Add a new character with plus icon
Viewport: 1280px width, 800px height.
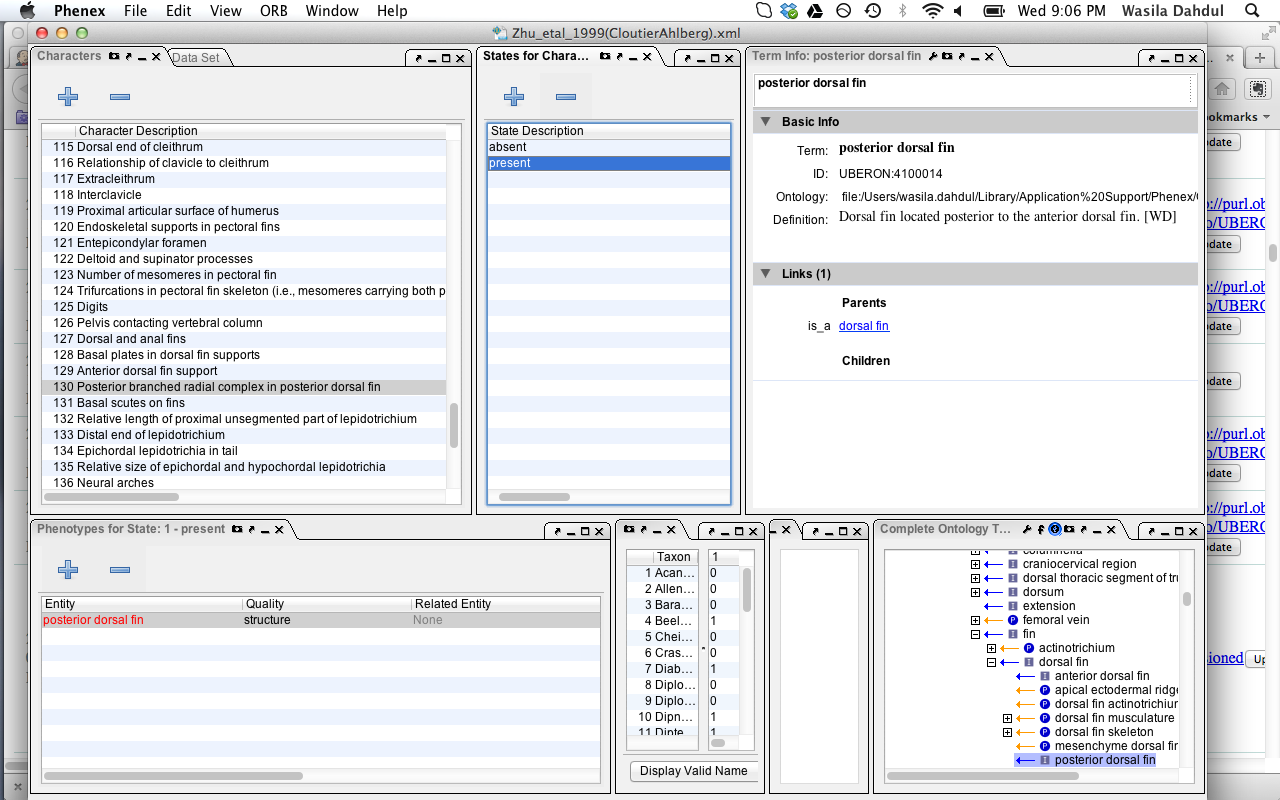pos(68,97)
